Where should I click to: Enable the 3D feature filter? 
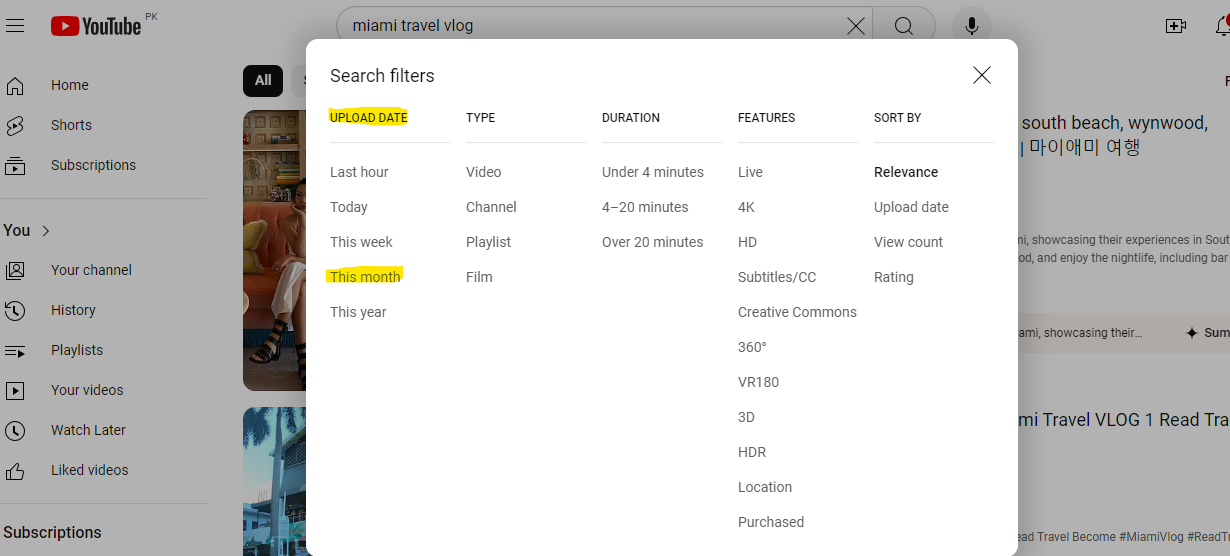coord(746,417)
